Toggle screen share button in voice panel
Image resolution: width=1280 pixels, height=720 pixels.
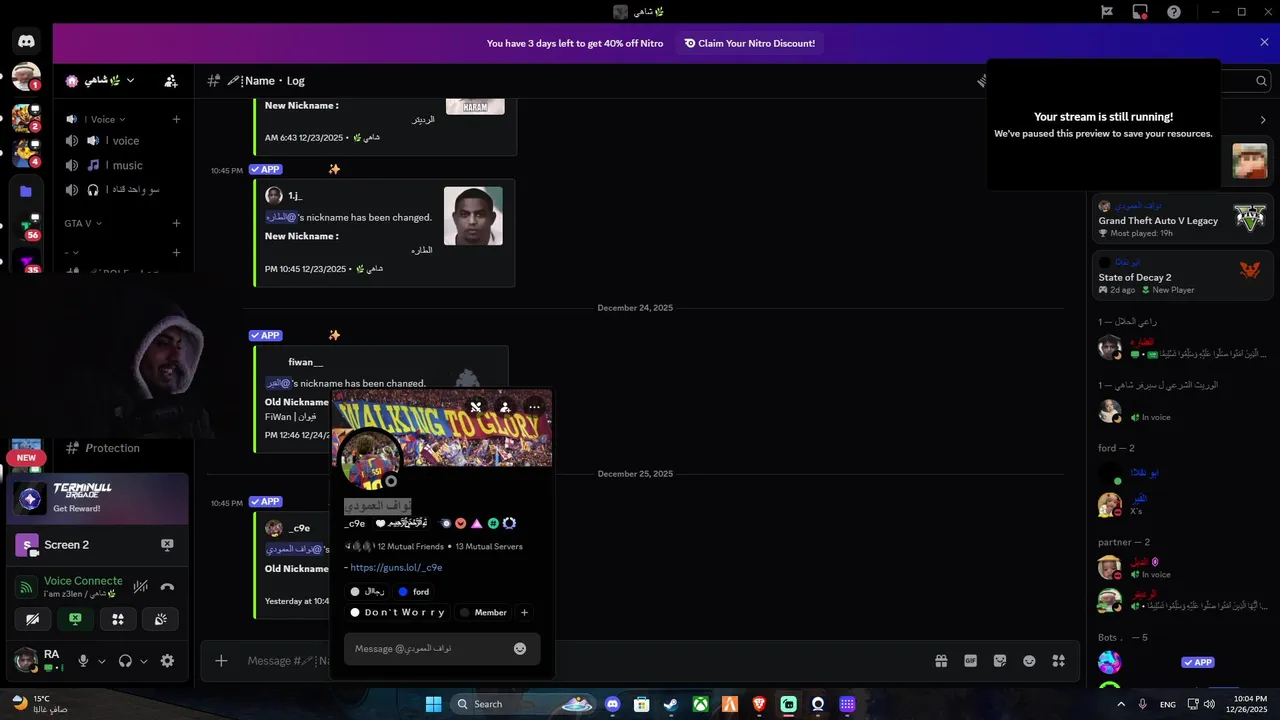click(x=75, y=619)
